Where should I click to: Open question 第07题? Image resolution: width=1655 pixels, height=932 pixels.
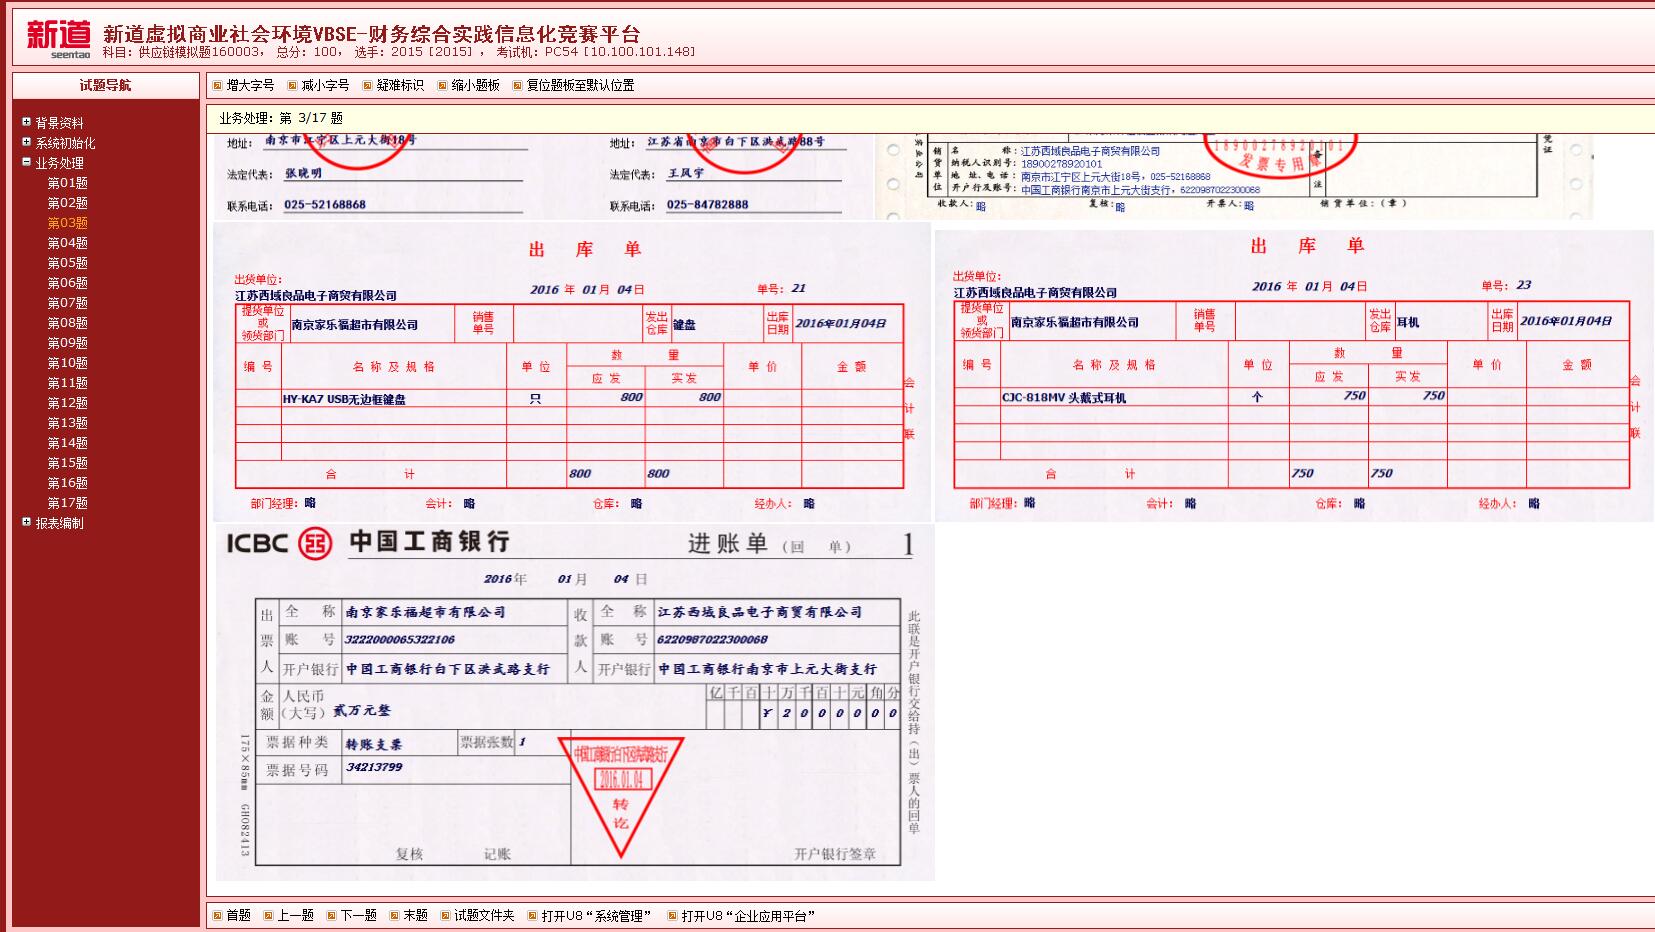click(68, 303)
